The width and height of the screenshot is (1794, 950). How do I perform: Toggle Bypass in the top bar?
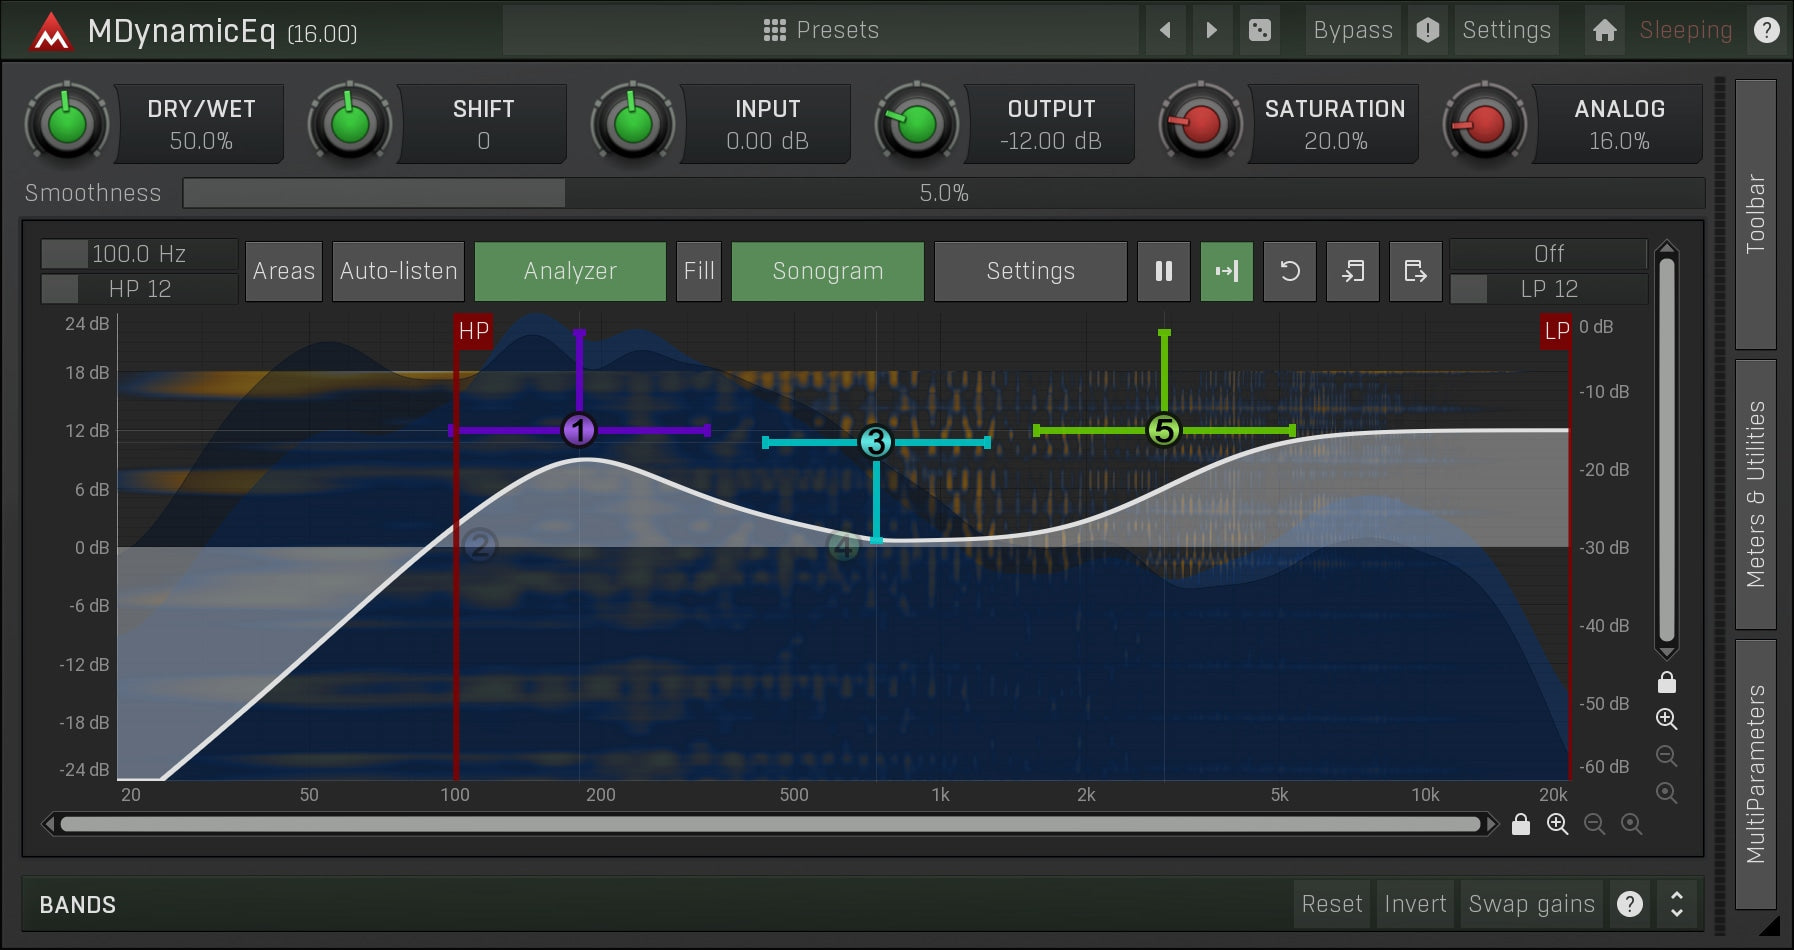[1352, 30]
